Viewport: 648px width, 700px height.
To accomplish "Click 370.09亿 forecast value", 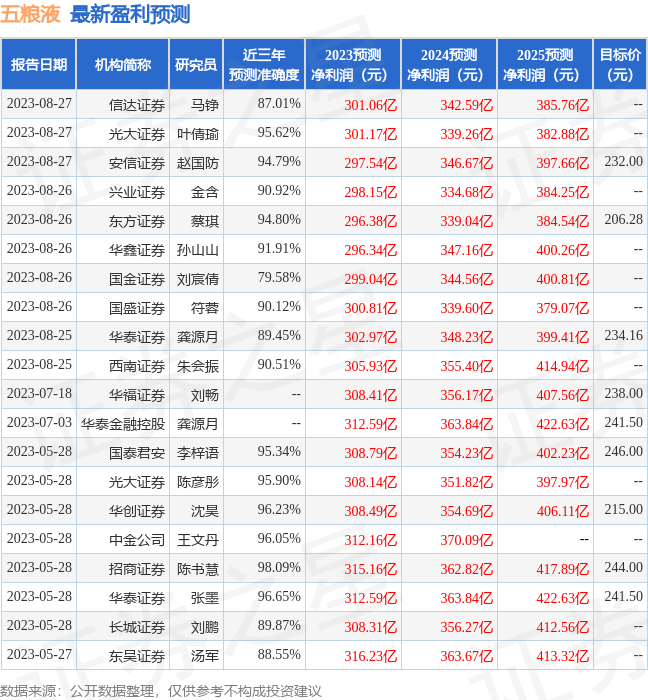I will tap(467, 541).
